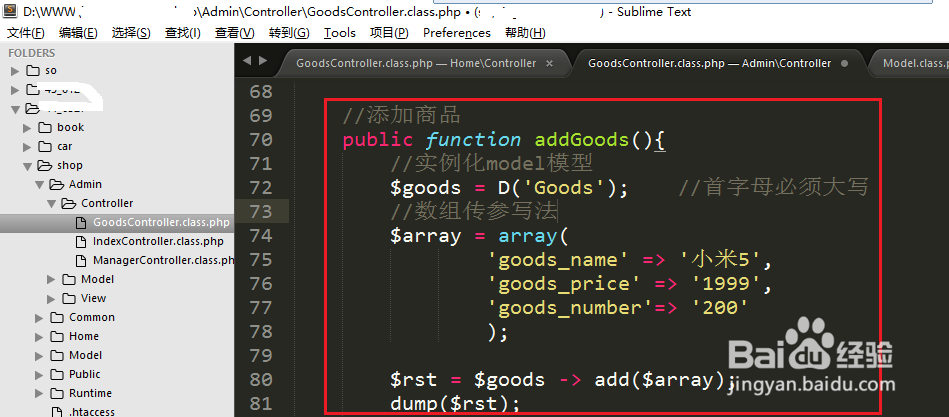Open the 项目(P) menu
Screen dimensions: 949x417
click(389, 33)
